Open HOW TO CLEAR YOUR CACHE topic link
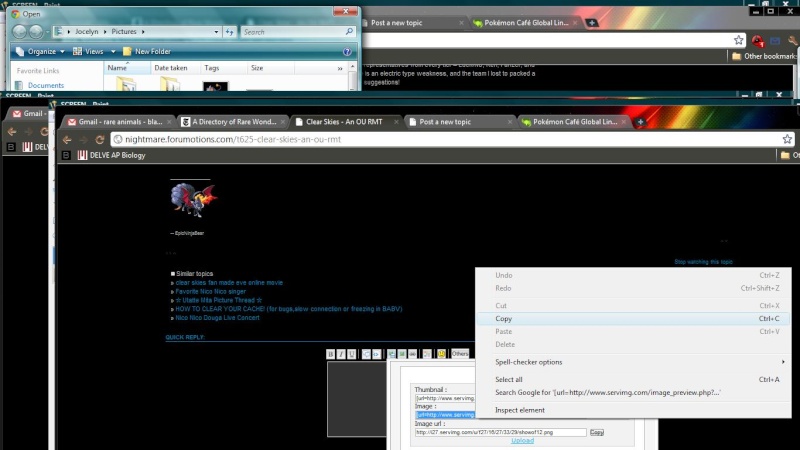The image size is (800, 450). [289, 309]
